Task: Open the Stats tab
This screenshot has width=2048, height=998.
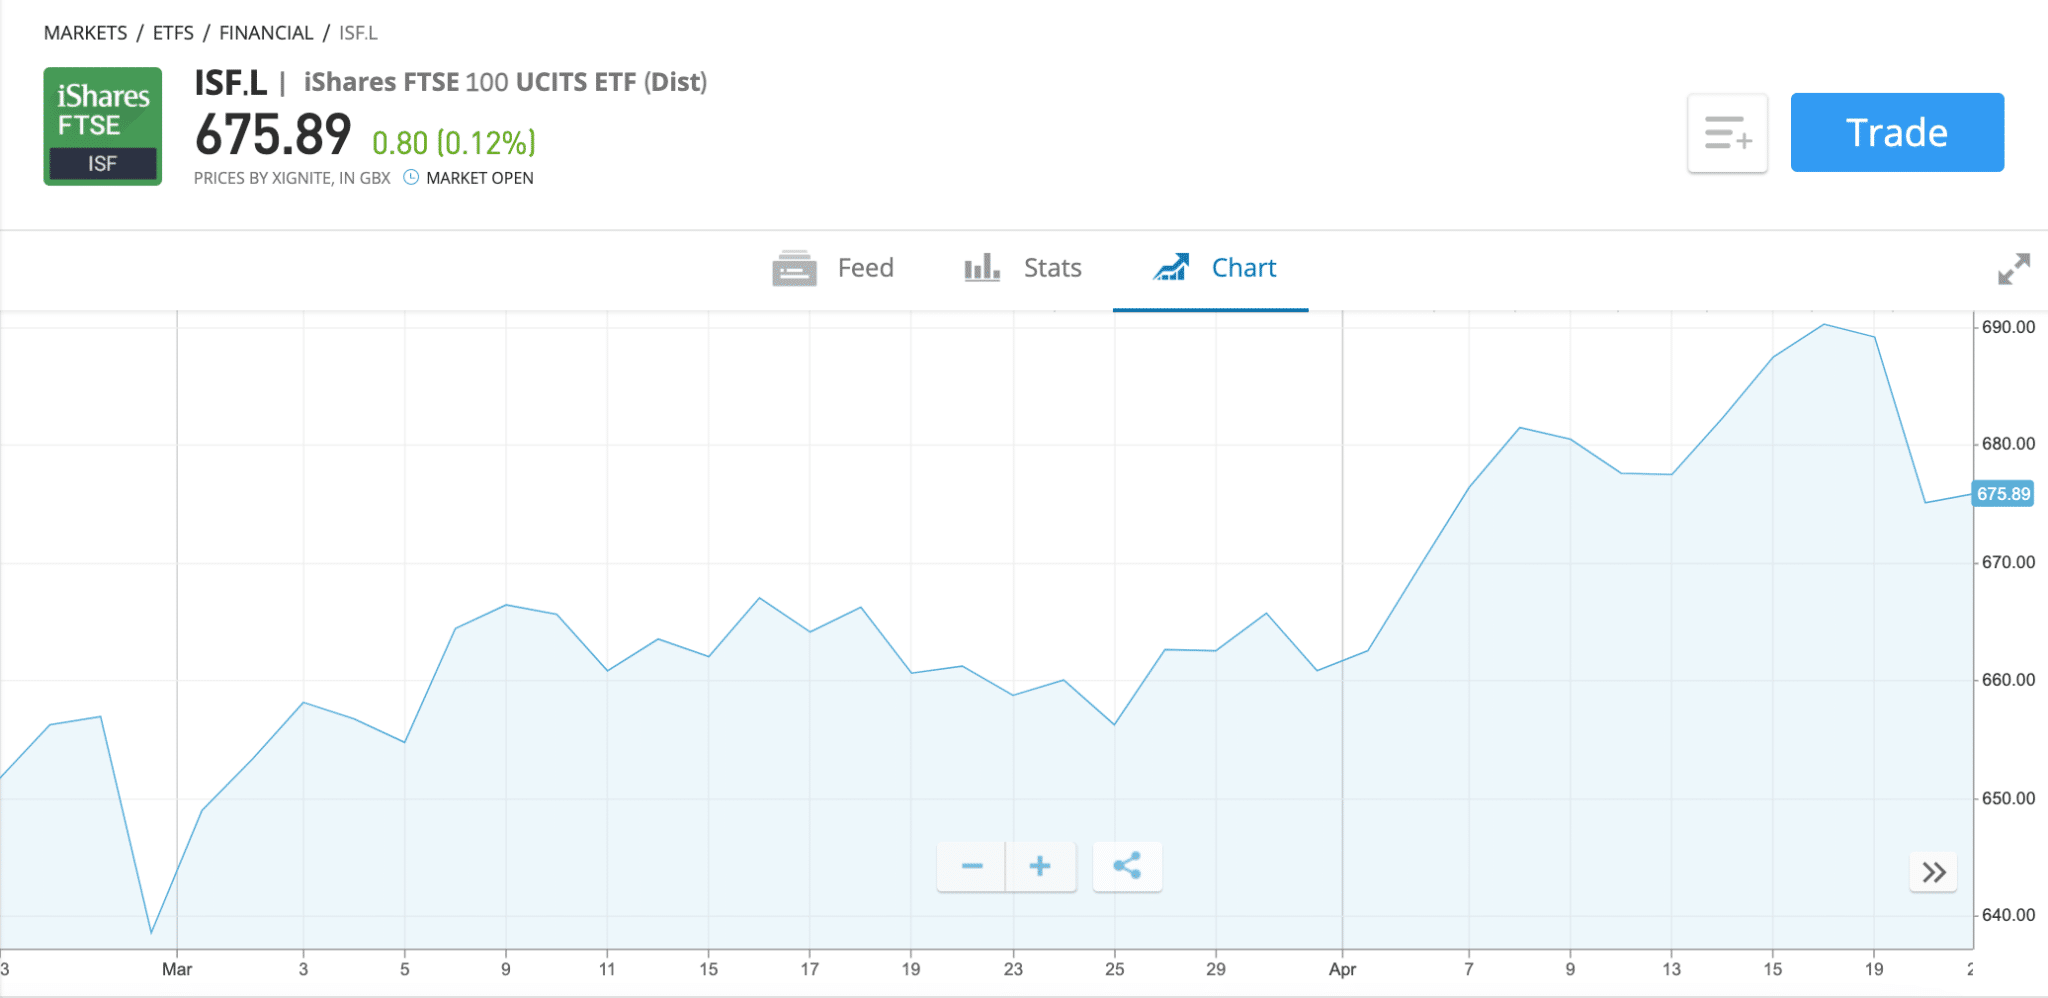Action: click(1023, 268)
